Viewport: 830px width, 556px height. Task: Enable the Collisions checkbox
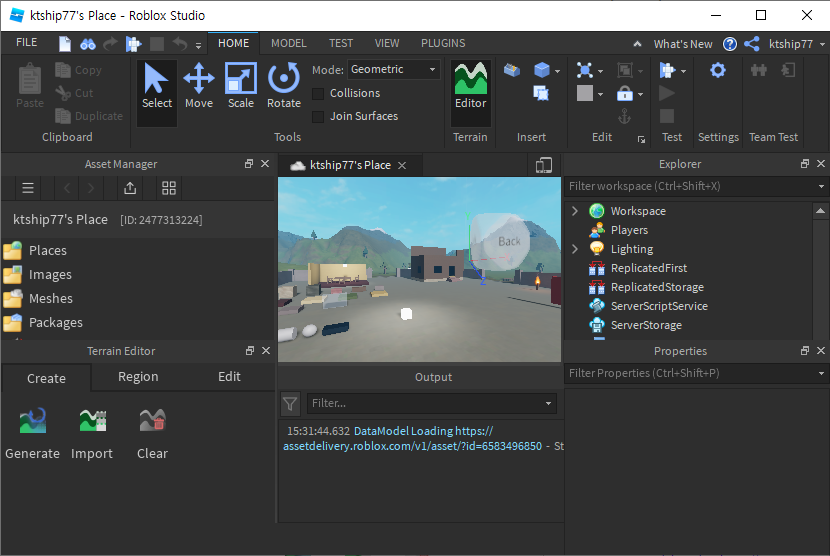coord(318,94)
